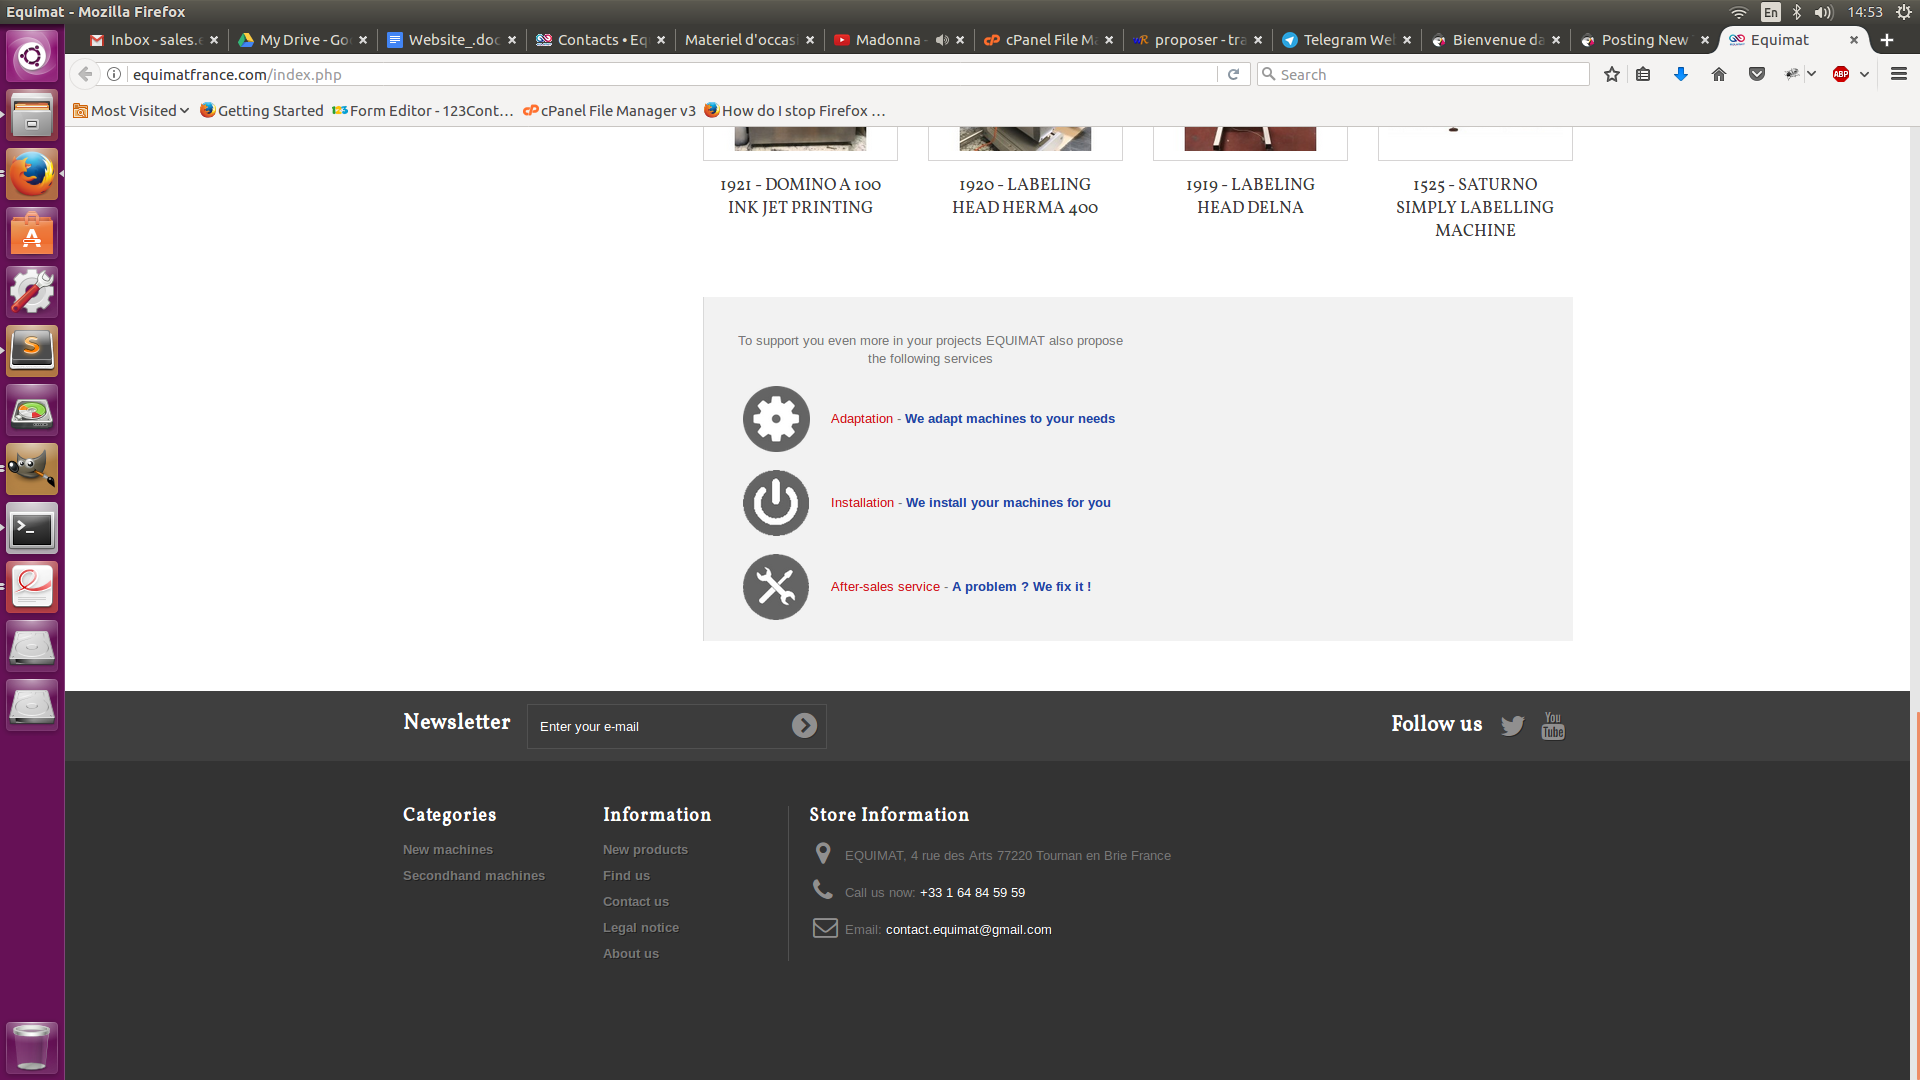
Task: Switch to the Telegram Web tab
Action: [x=1346, y=40]
